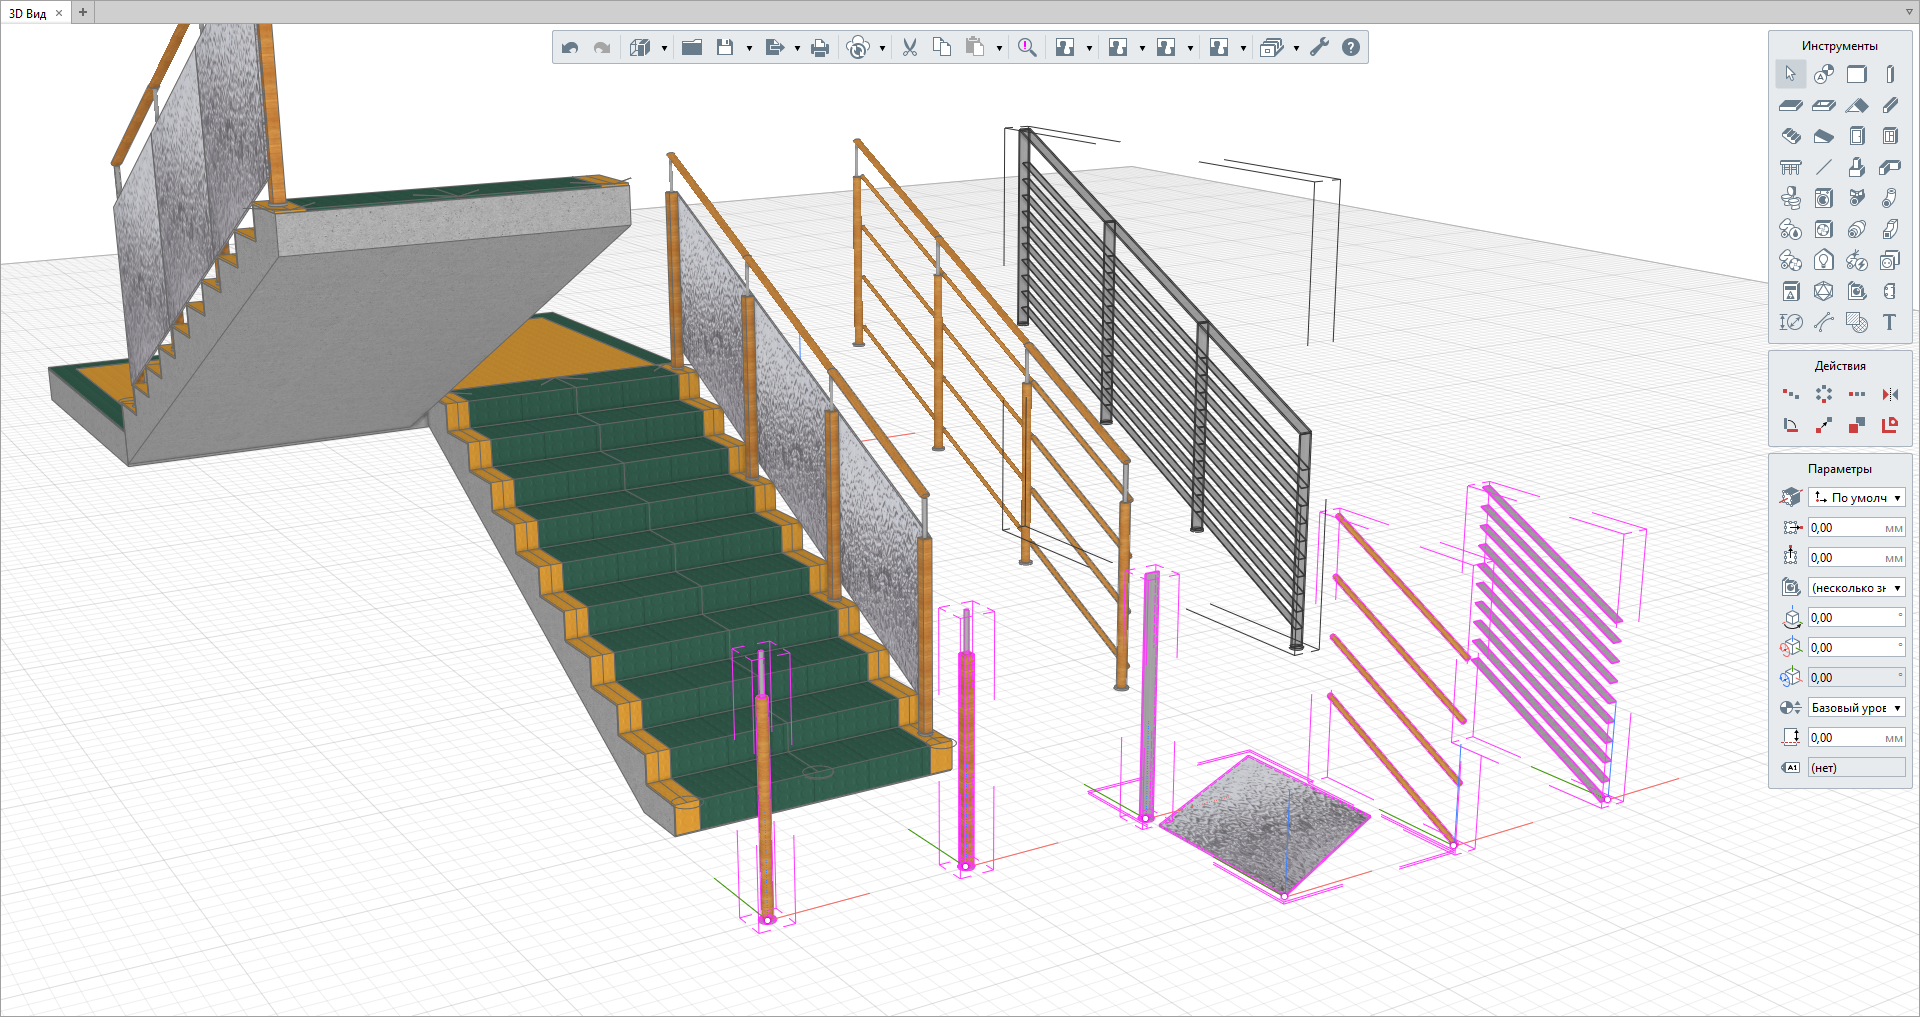Click the stacked windows icon in toolbar

(x=1271, y=47)
